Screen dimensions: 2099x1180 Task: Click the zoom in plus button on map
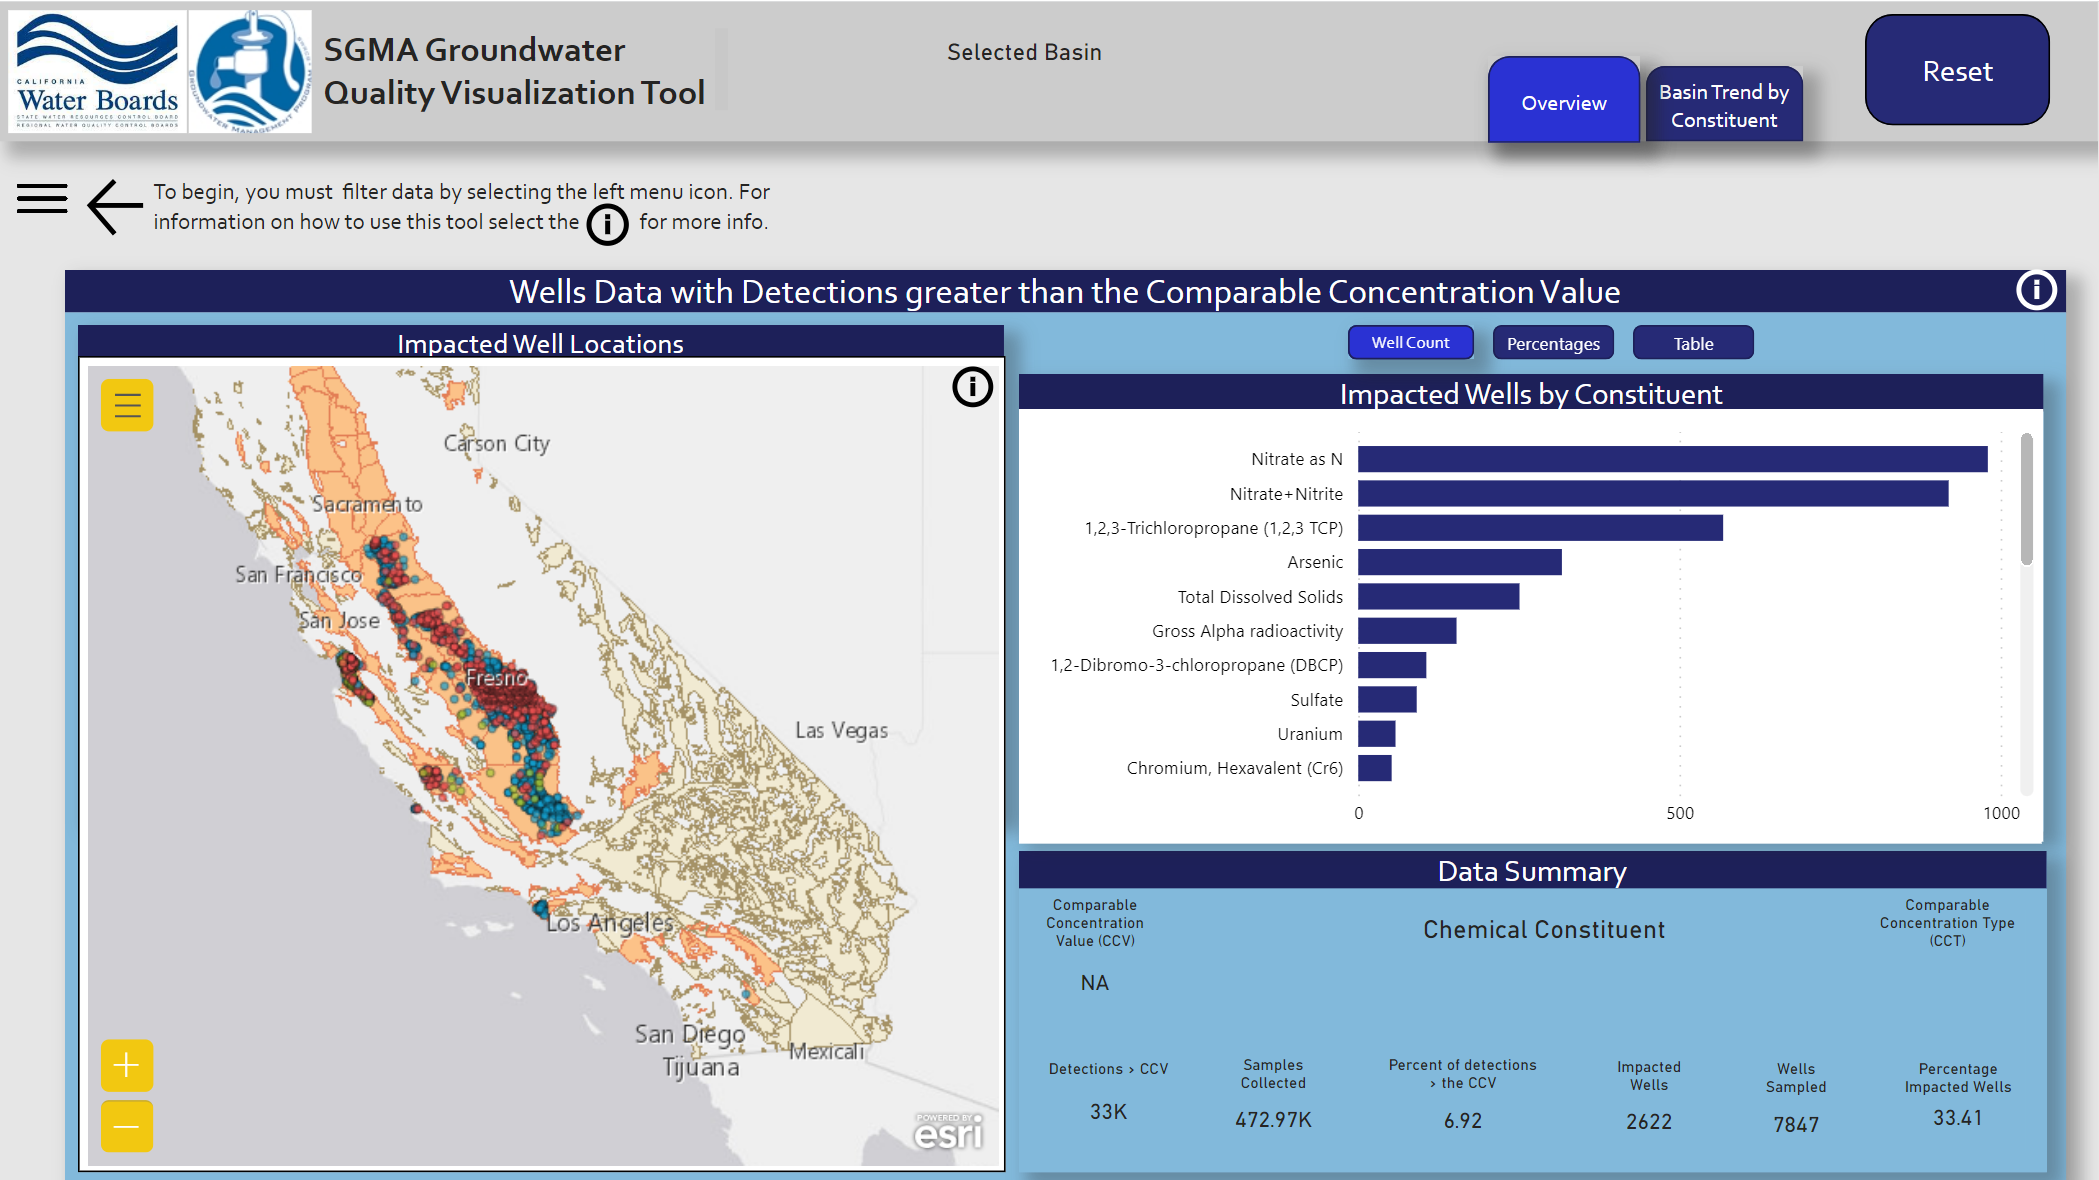[x=127, y=1065]
